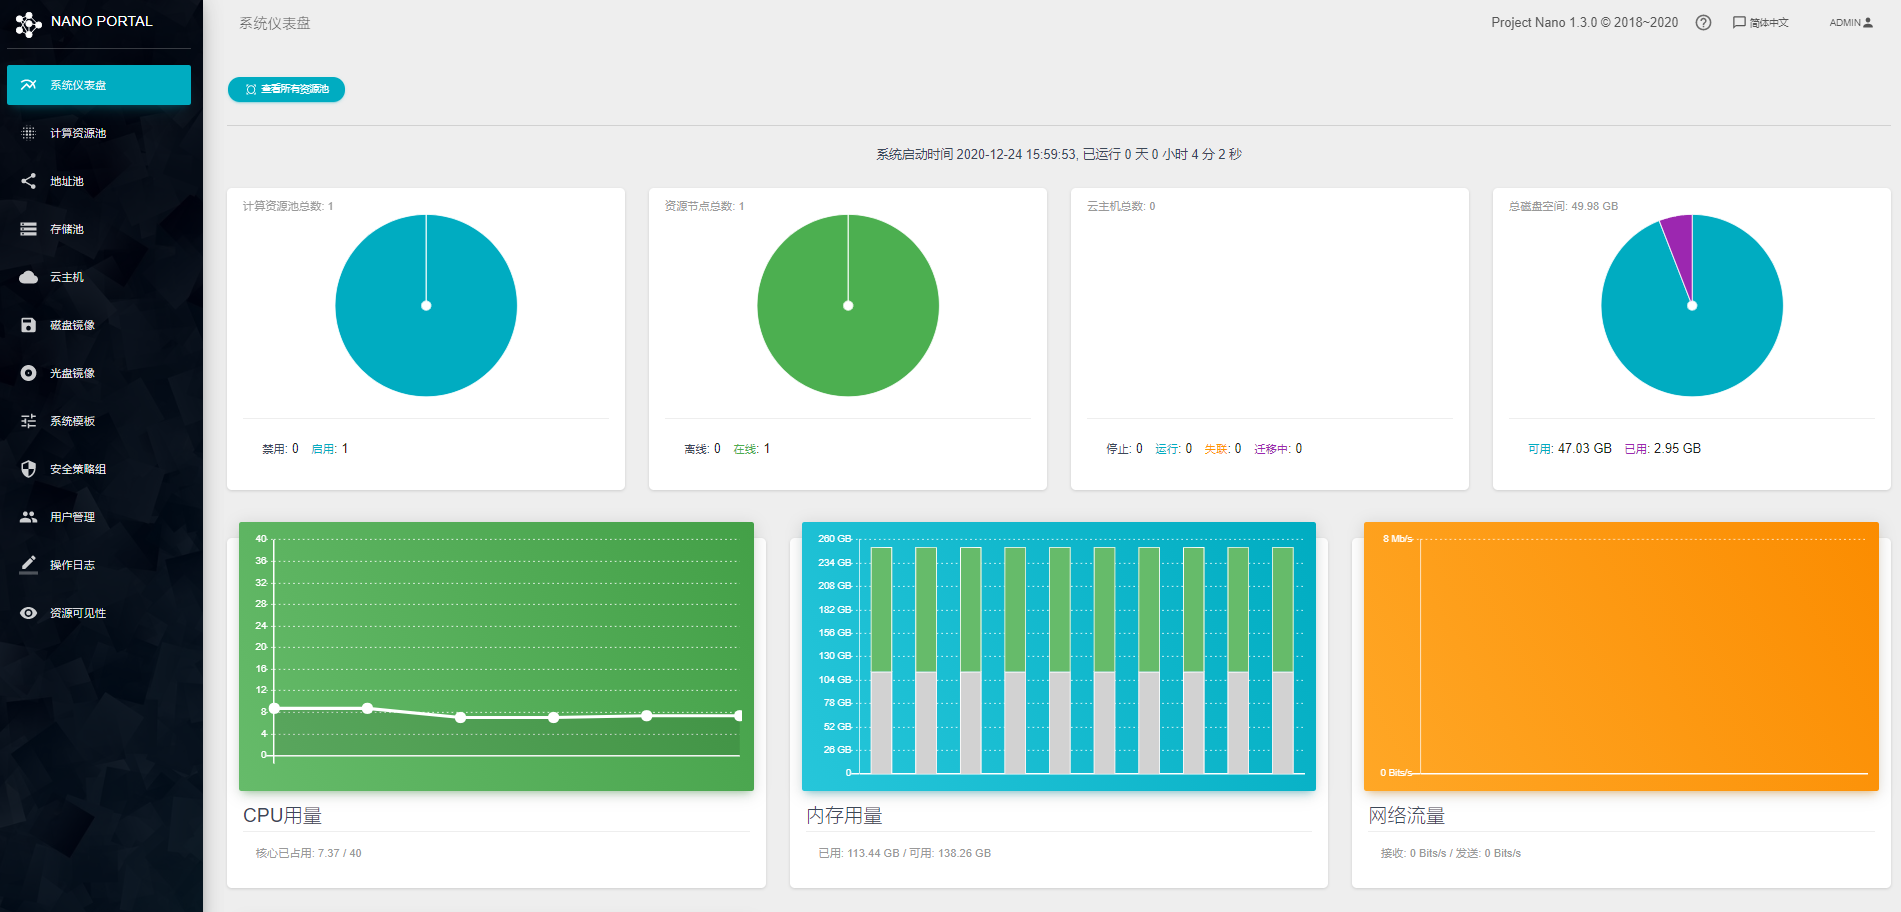Open the 简体中文 language selector
1901x912 pixels.
(1761, 23)
